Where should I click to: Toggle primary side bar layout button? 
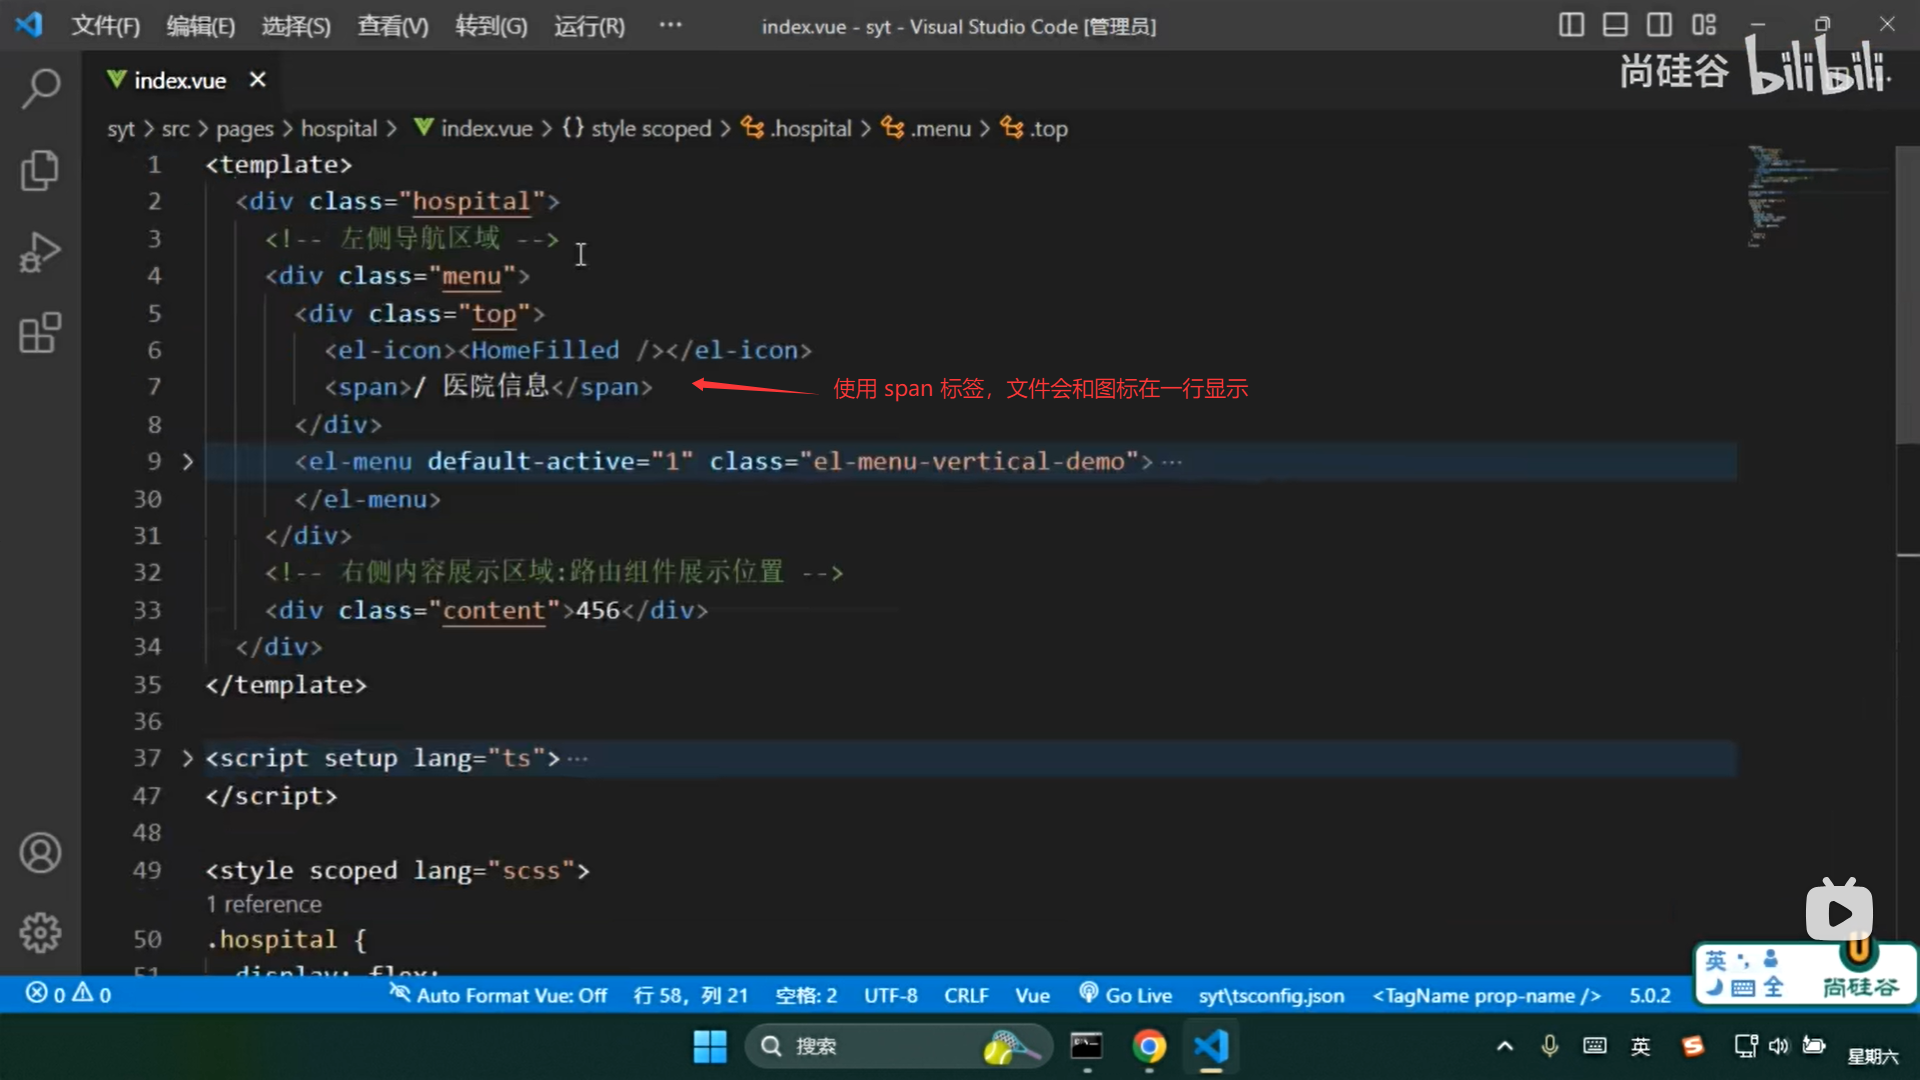(1571, 25)
